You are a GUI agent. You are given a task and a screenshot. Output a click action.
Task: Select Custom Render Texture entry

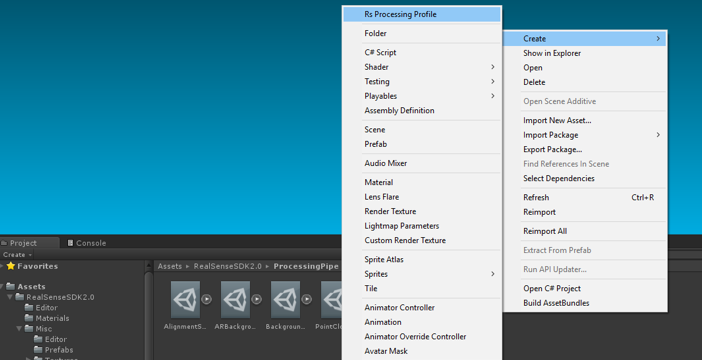(x=422, y=240)
